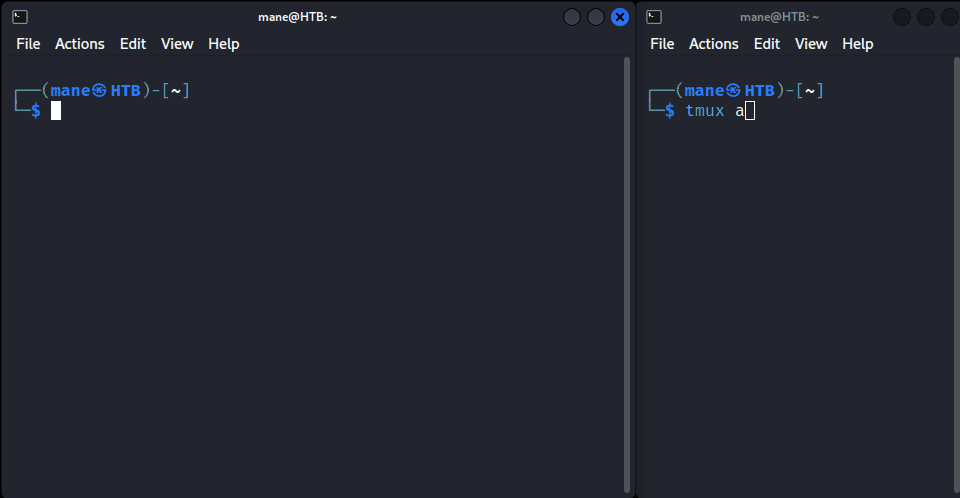Viewport: 960px width, 498px height.
Task: Open Edit menu in right terminal
Action: pos(767,44)
